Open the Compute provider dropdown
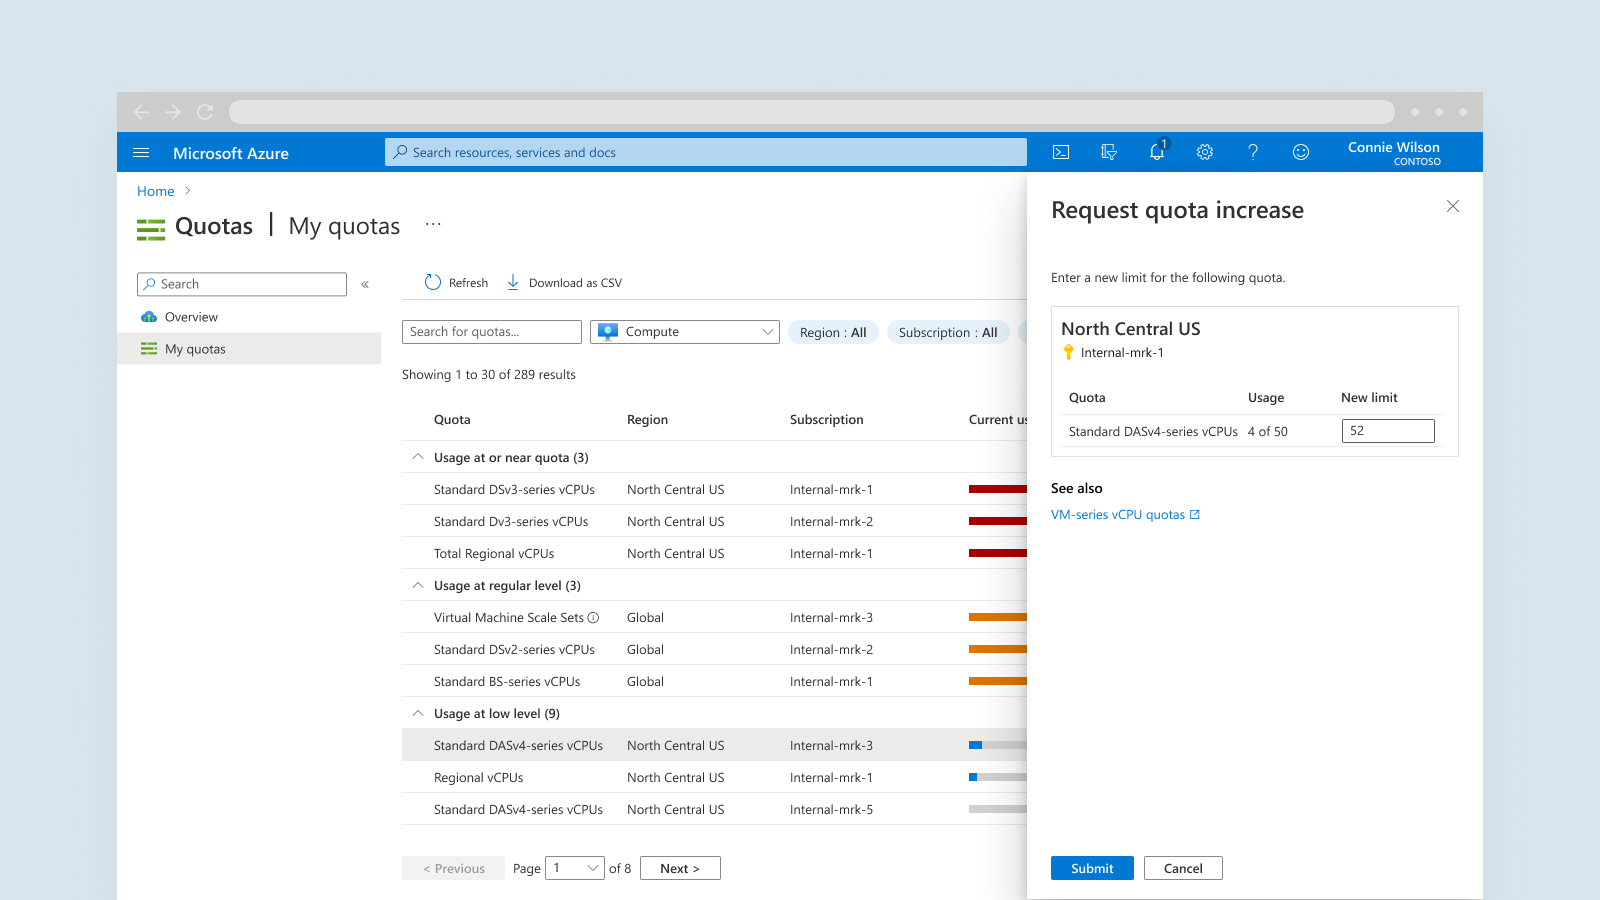Image resolution: width=1600 pixels, height=900 pixels. point(685,332)
